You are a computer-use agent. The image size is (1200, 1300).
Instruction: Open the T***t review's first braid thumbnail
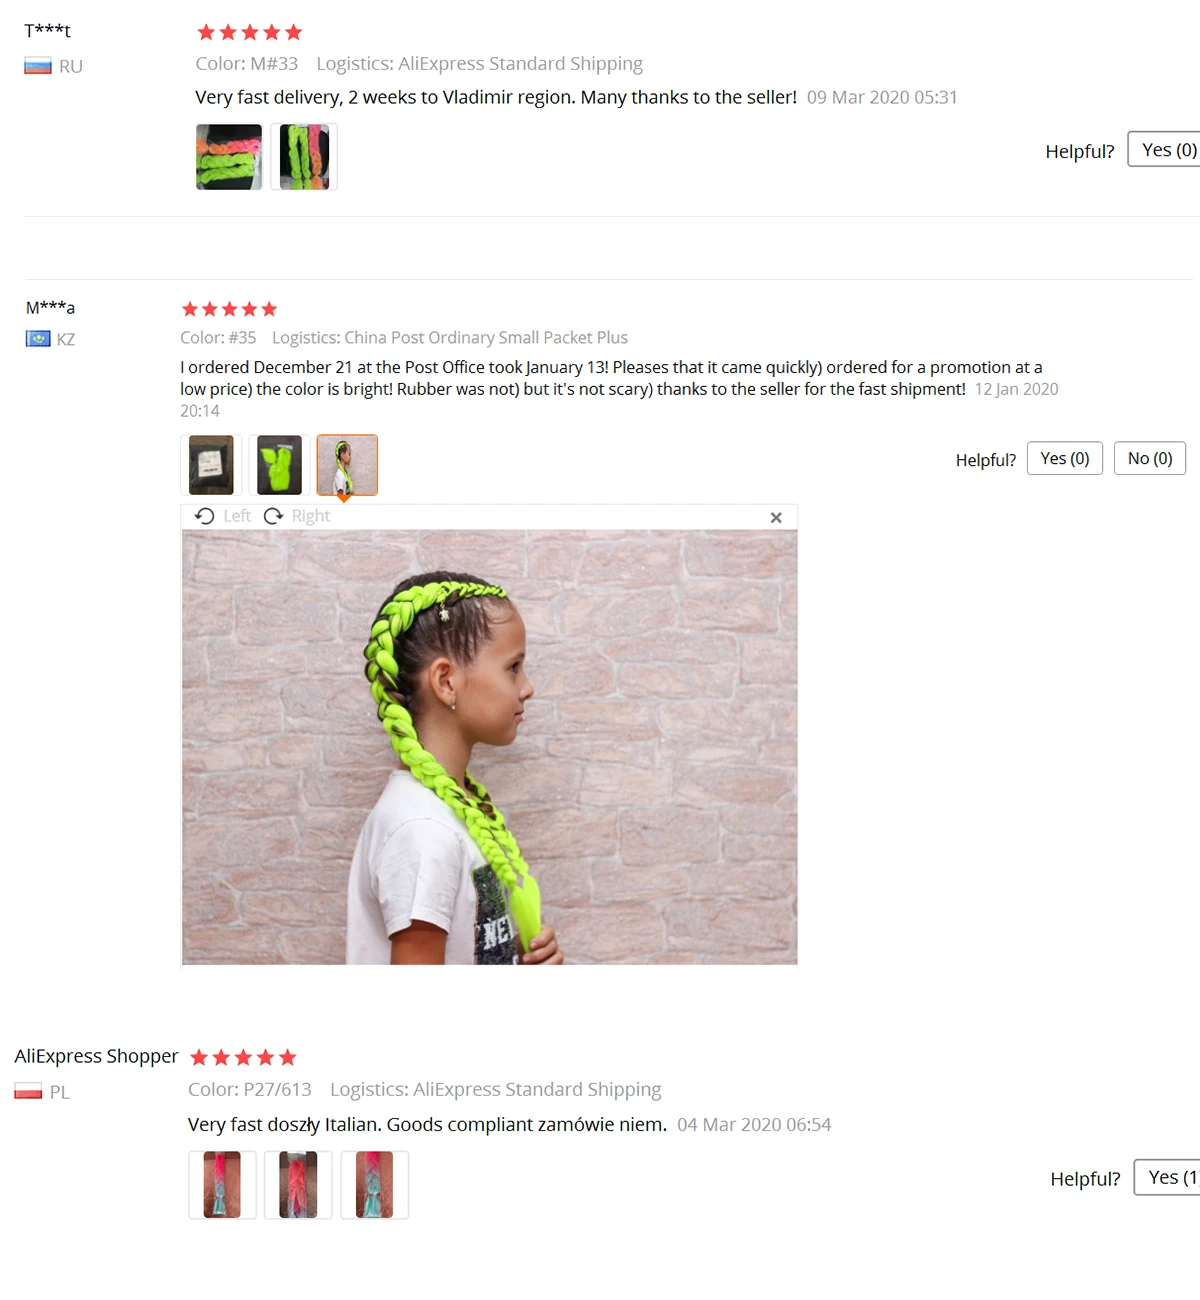(x=229, y=157)
